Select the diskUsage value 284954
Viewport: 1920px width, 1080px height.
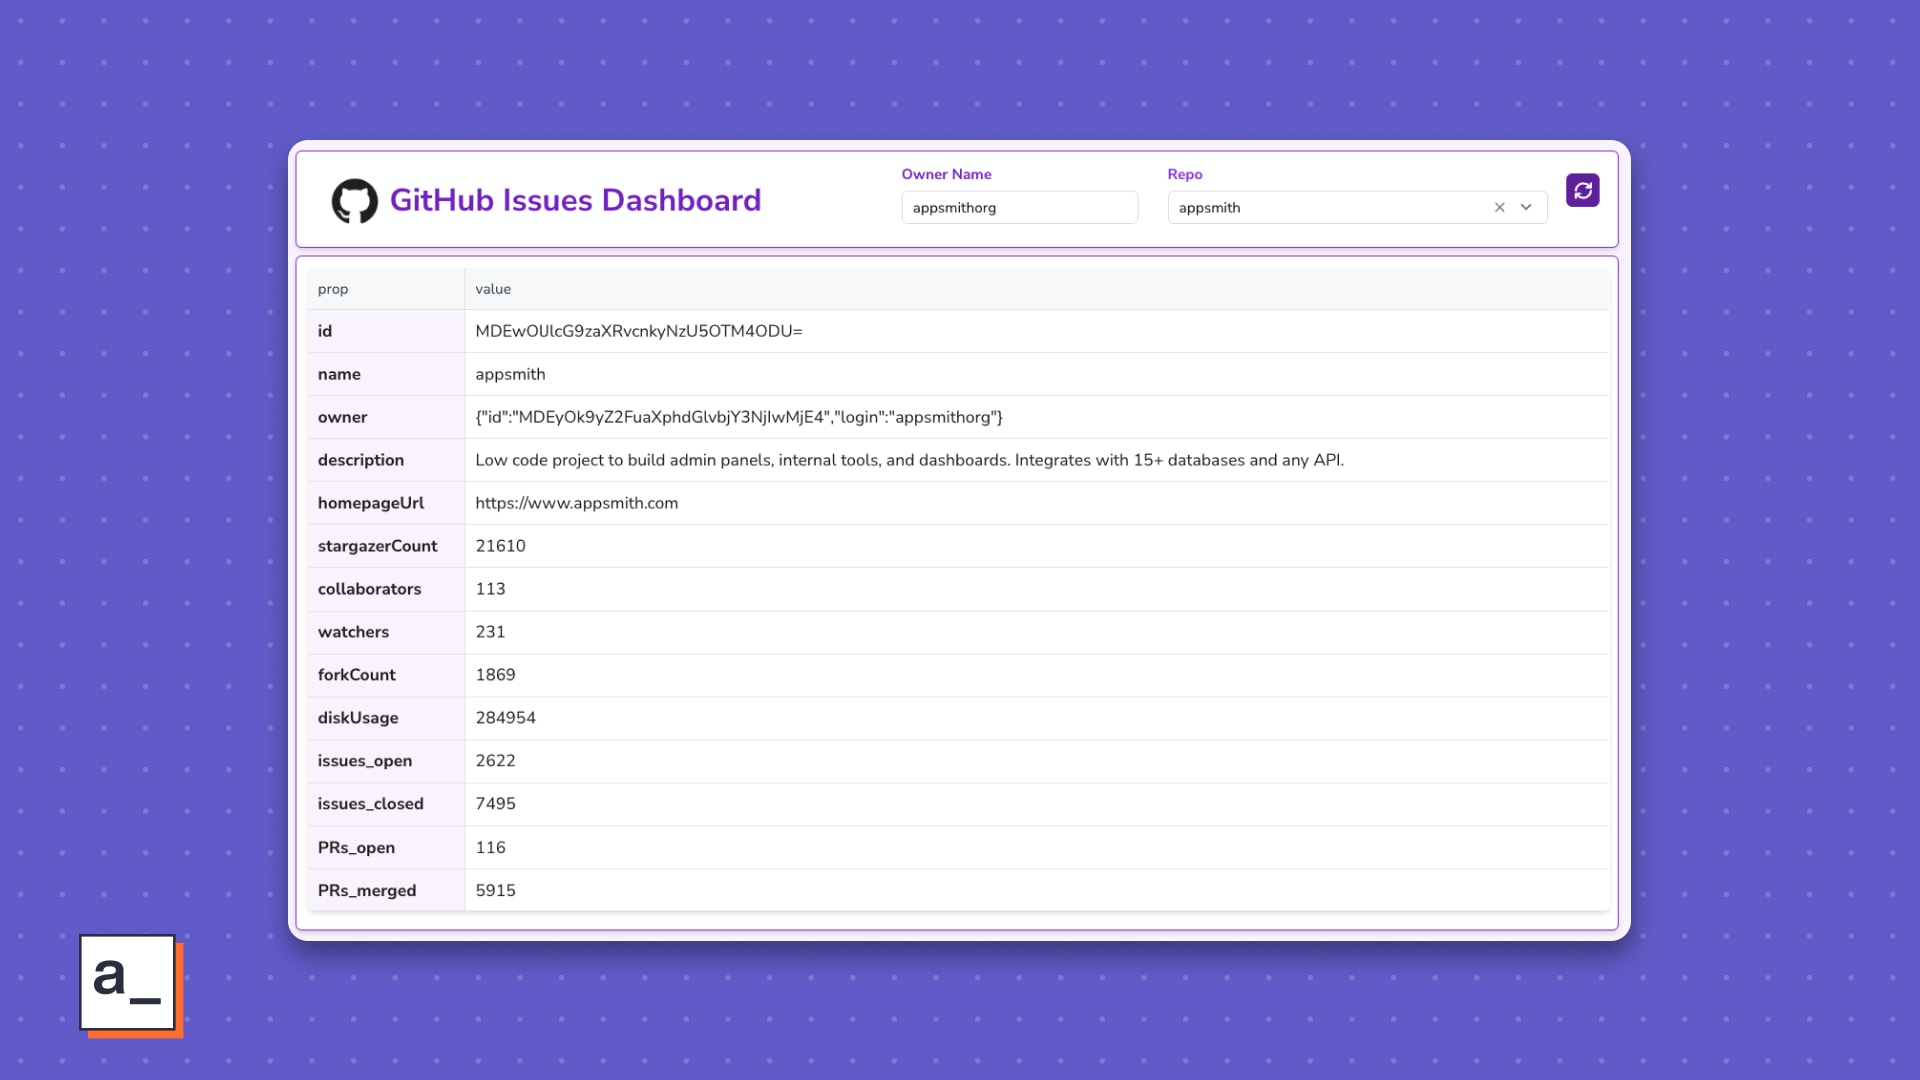tap(505, 718)
